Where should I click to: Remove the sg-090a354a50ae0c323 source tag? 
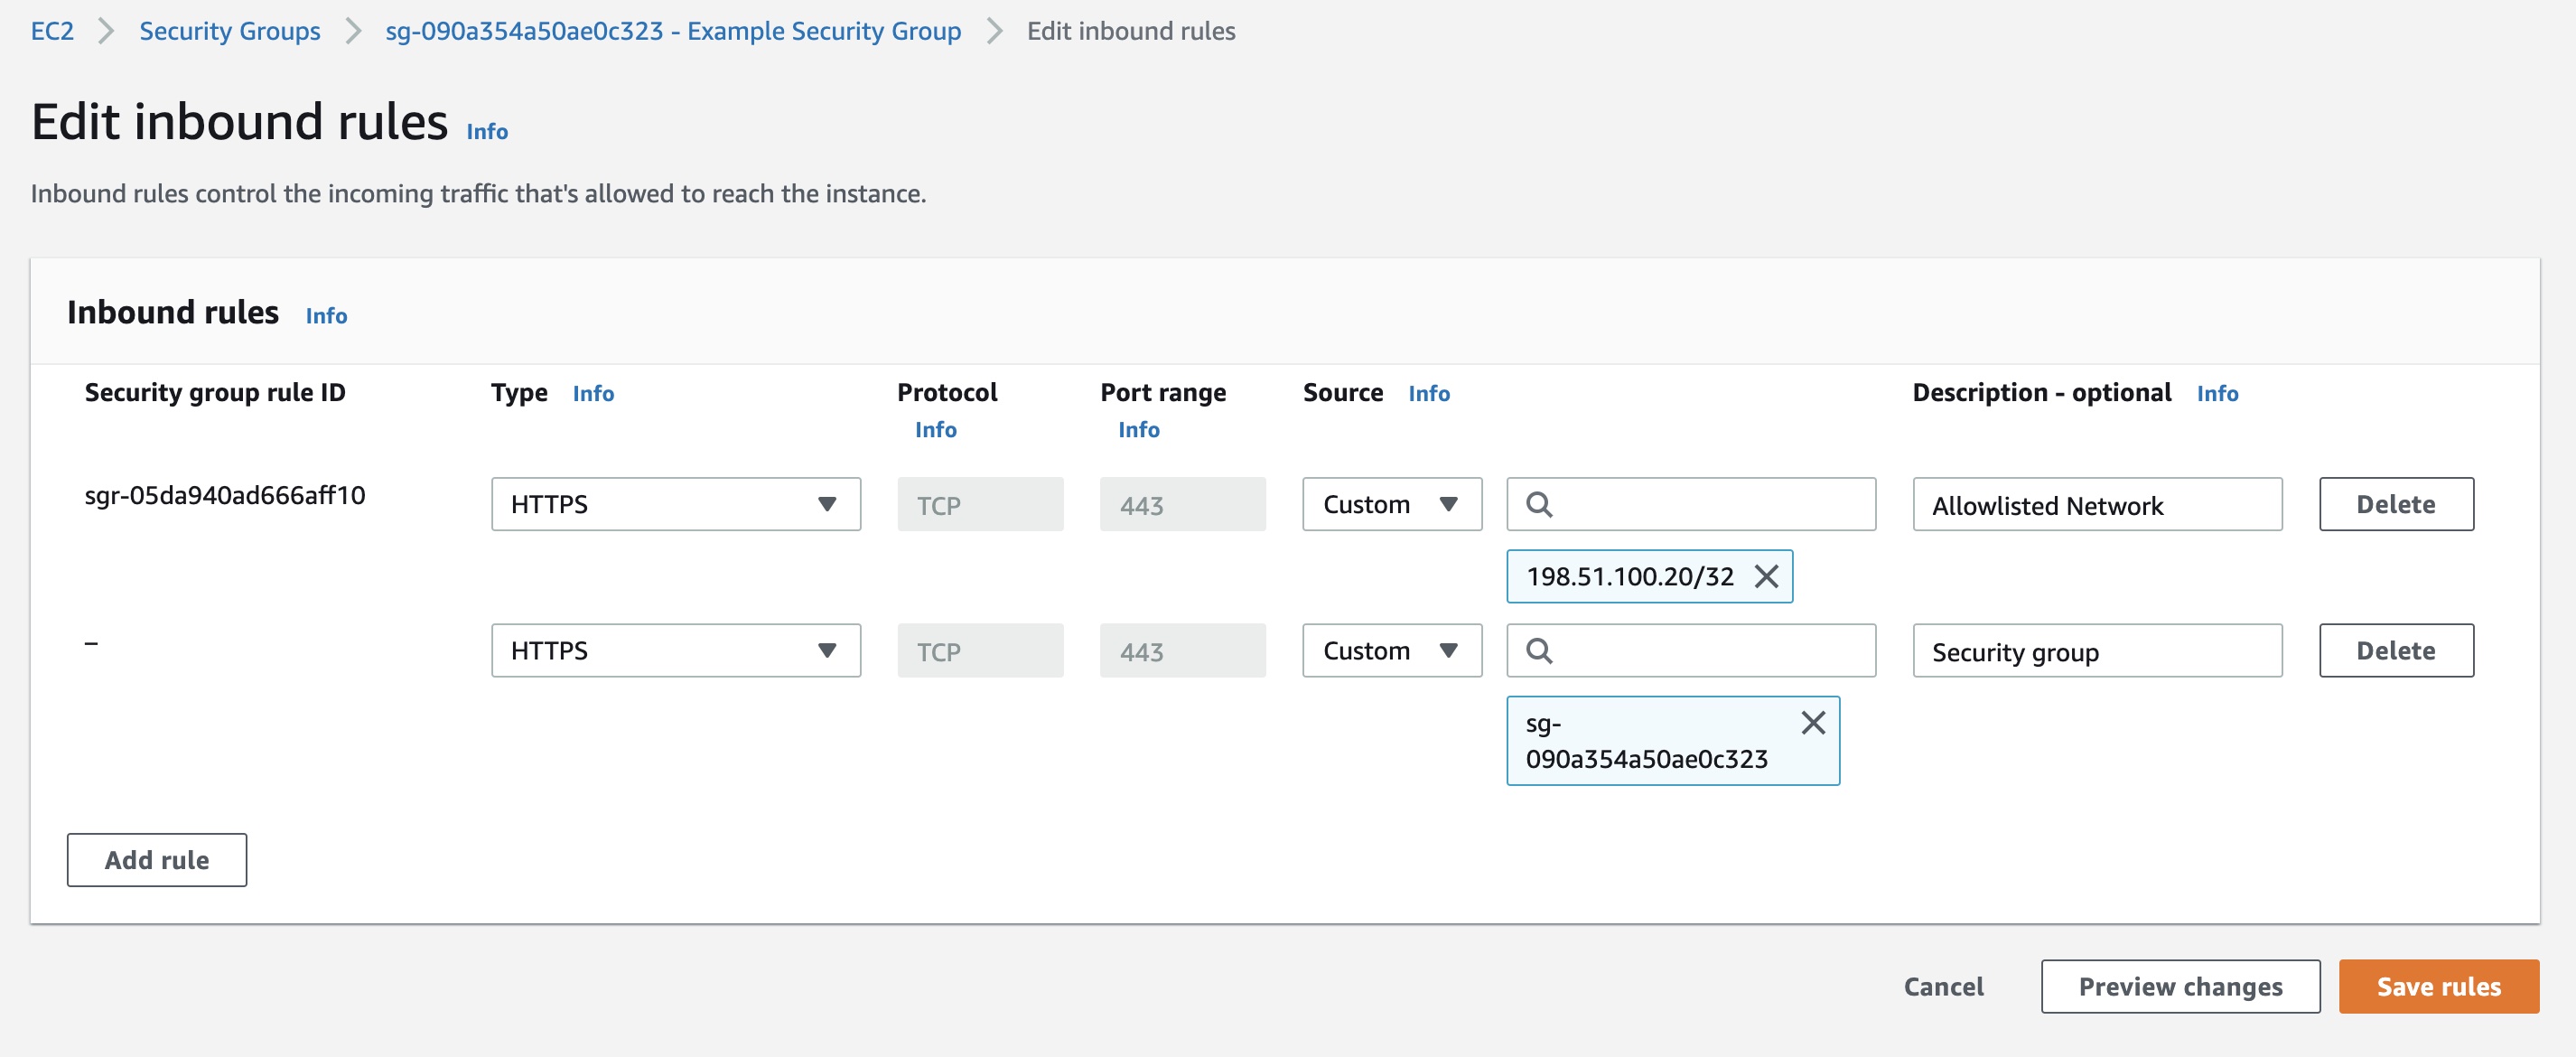pos(1811,721)
